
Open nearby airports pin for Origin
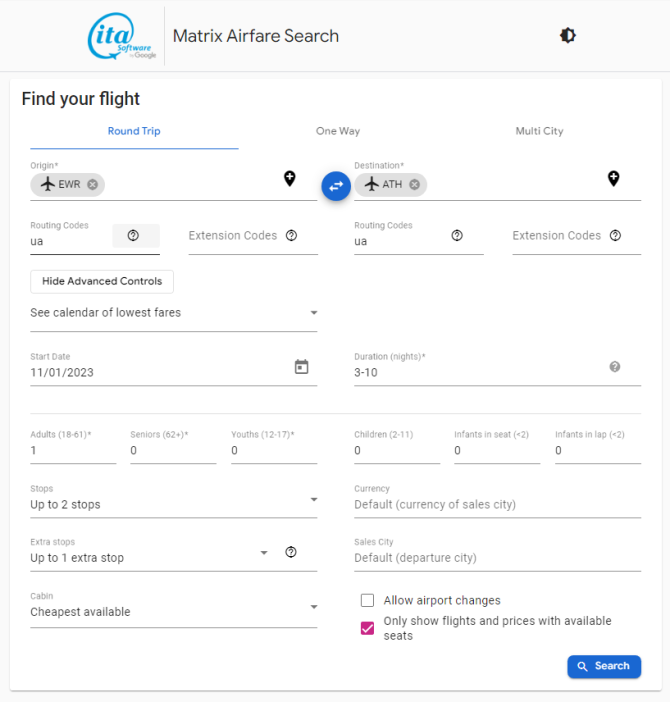[290, 179]
